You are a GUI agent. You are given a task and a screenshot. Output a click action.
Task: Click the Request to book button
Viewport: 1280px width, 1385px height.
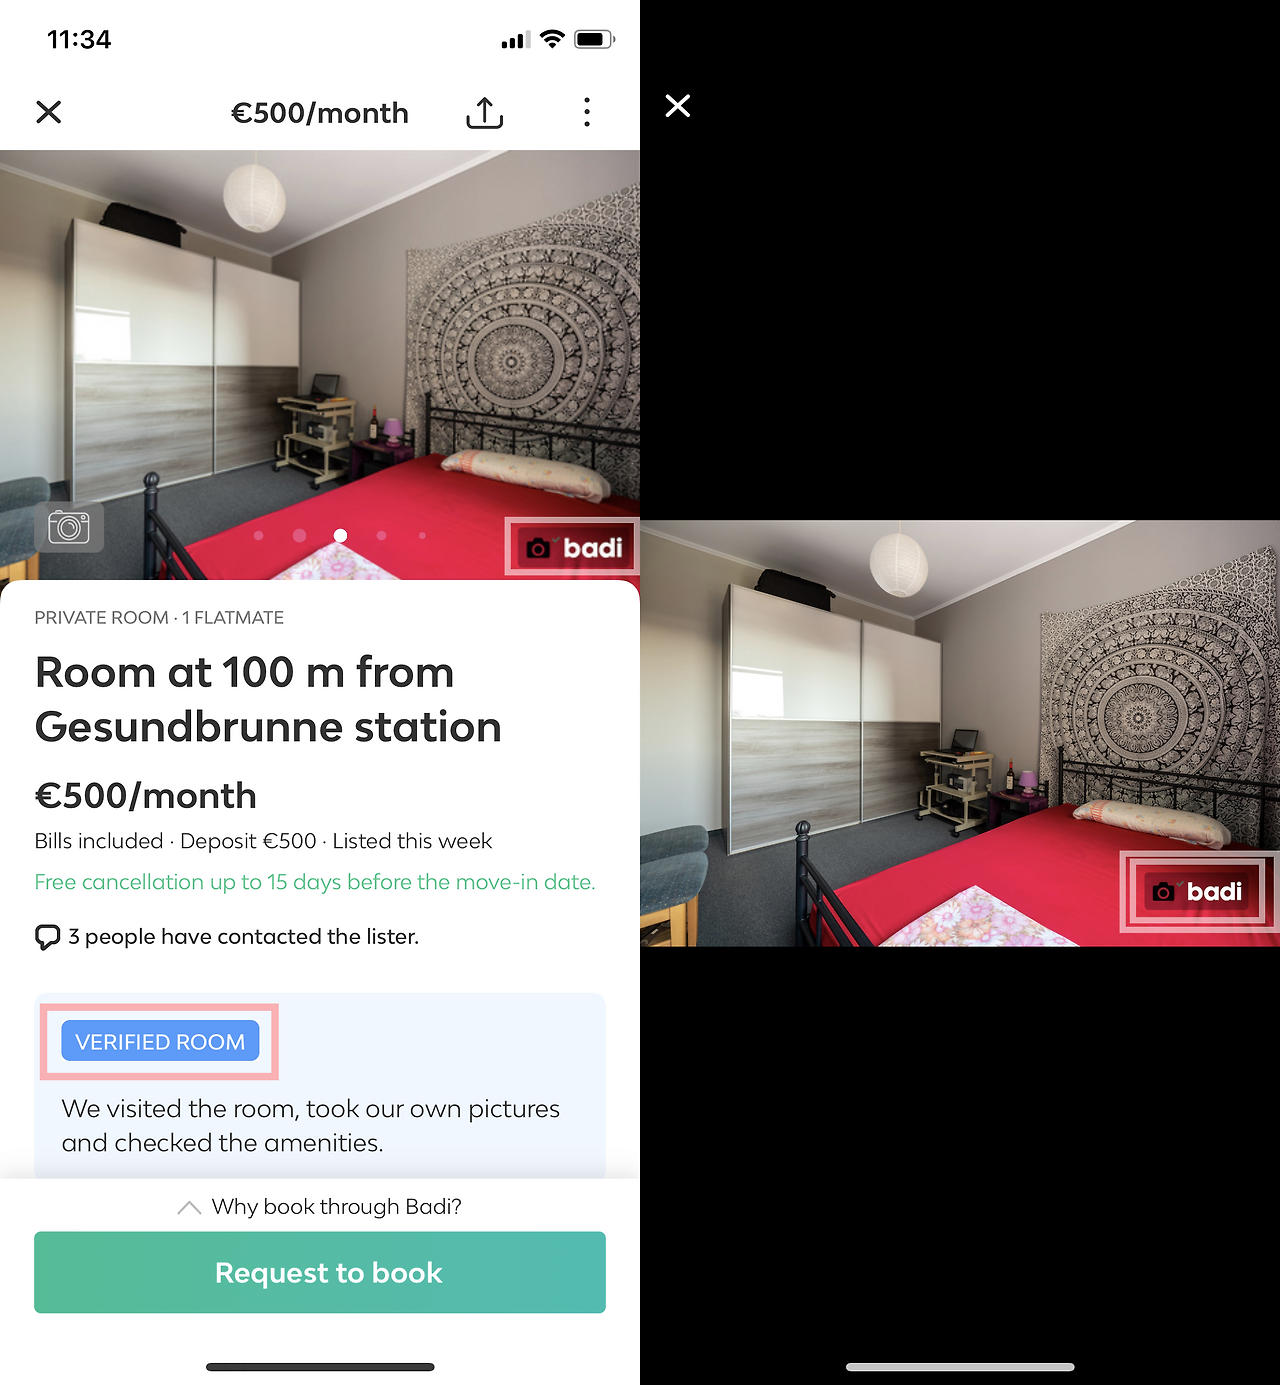[x=320, y=1272]
